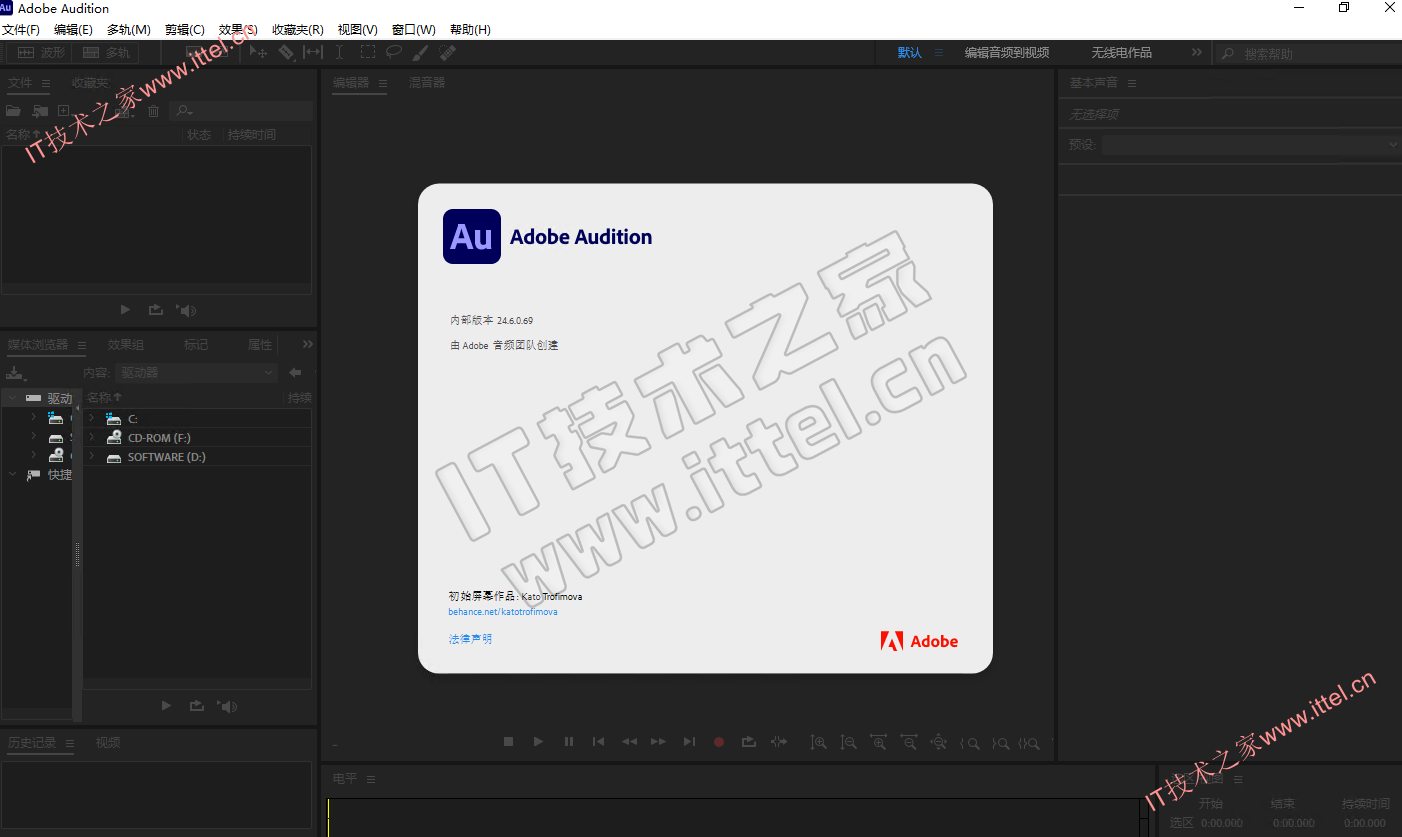Click the Open File folder icon in Files panel
Image resolution: width=1402 pixels, height=837 pixels.
13,111
